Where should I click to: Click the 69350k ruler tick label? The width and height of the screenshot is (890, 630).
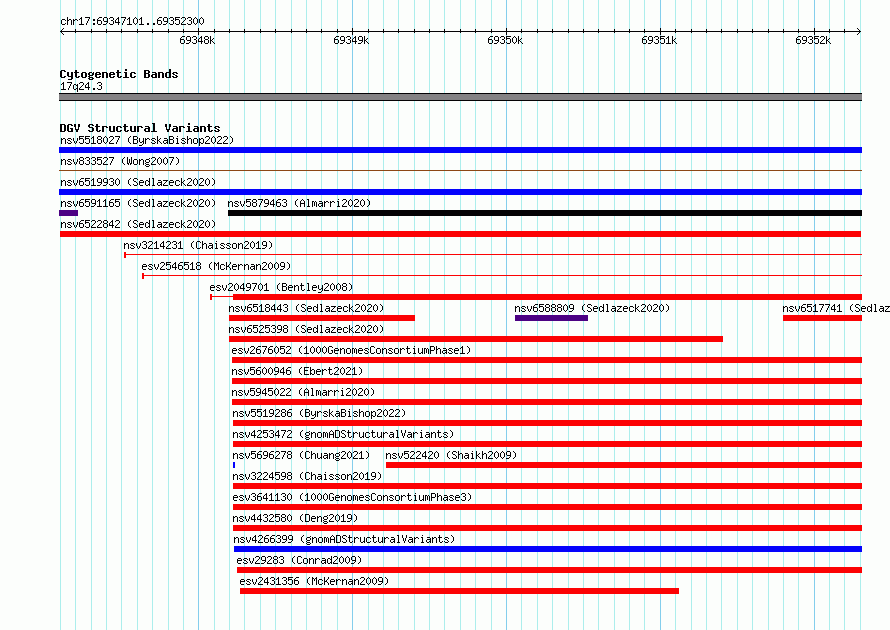pyautogui.click(x=505, y=40)
